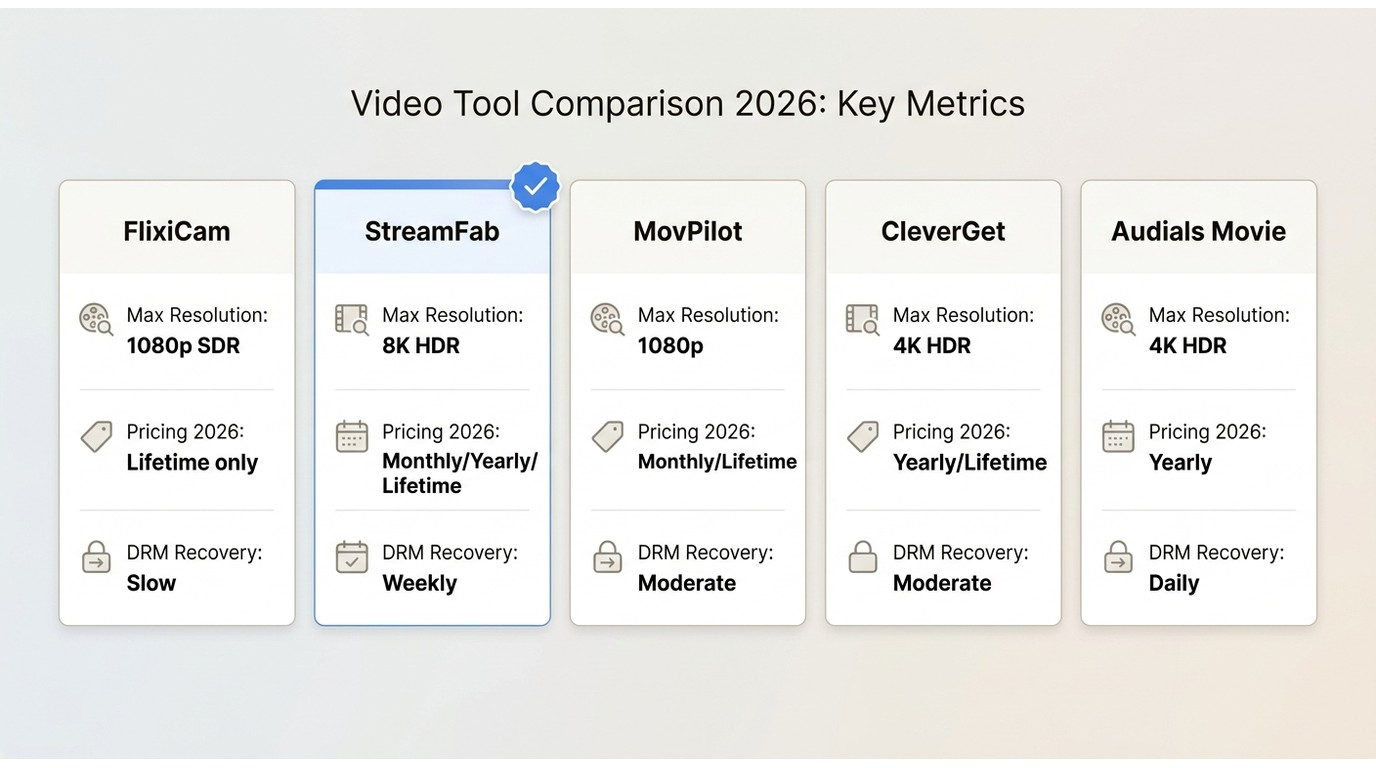The image size is (1376, 768).
Task: Click the MovPilot DRM Recovery lock icon
Action: click(608, 557)
